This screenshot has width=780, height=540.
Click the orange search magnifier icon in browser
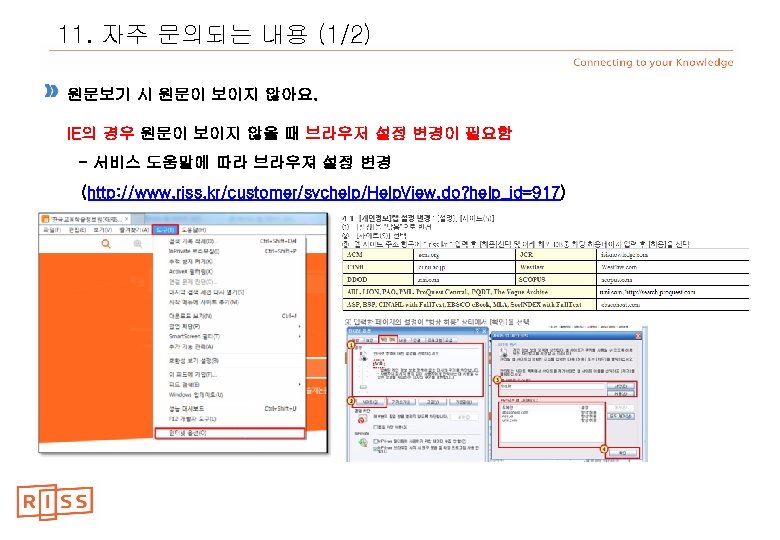coord(106,244)
